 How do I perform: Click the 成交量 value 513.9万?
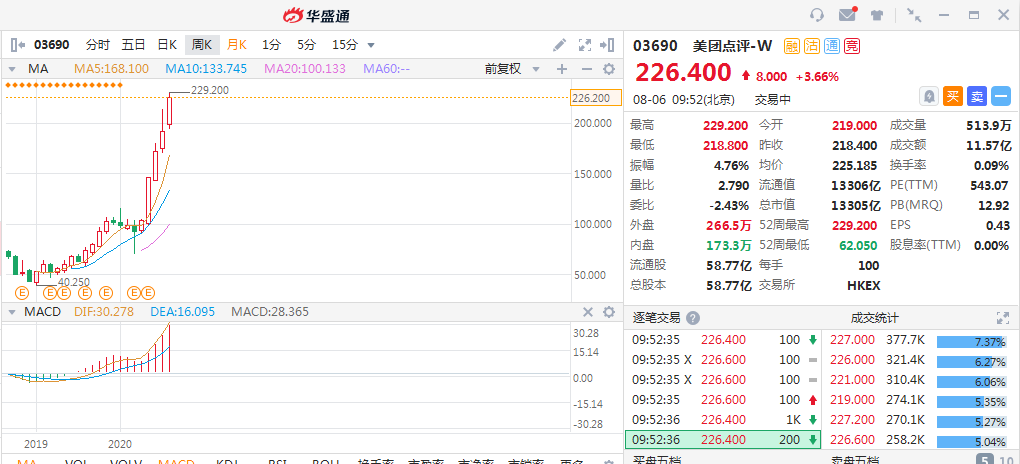coord(988,125)
